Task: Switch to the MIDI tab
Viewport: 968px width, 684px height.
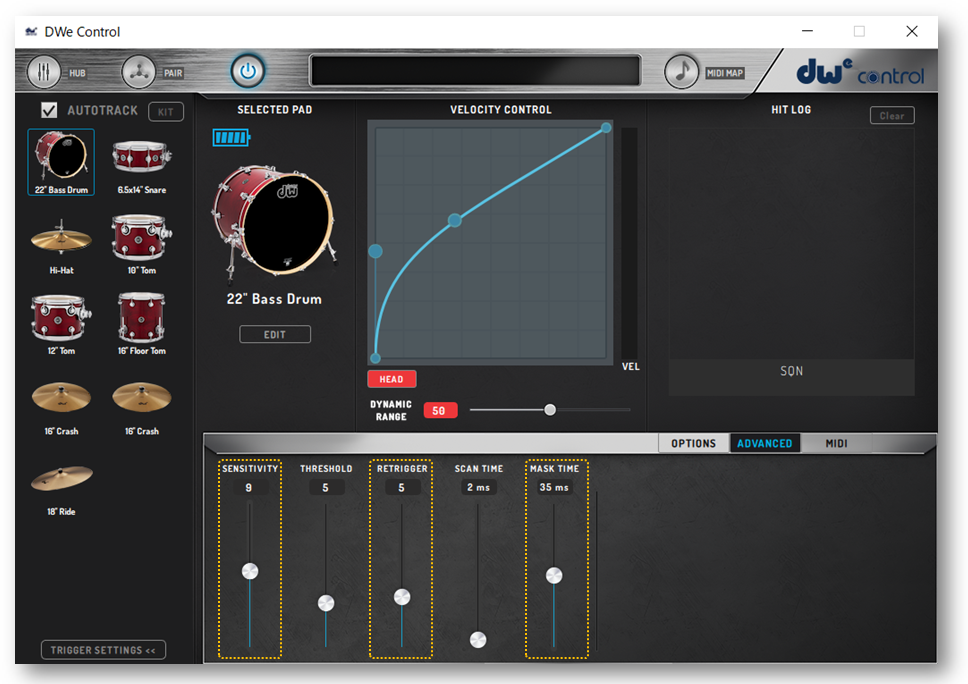Action: coord(837,443)
